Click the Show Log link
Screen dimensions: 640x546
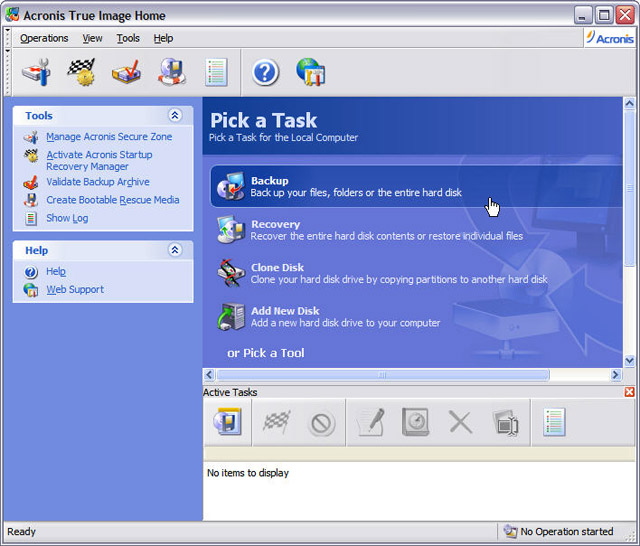tap(67, 218)
